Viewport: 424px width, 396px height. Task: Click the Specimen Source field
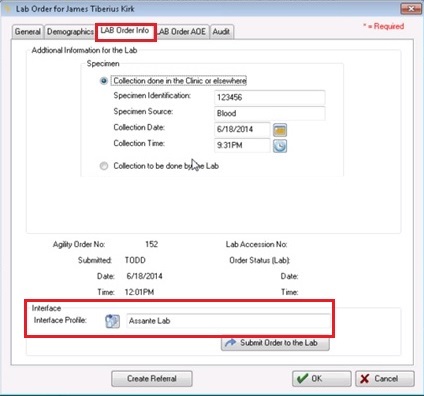tap(269, 113)
